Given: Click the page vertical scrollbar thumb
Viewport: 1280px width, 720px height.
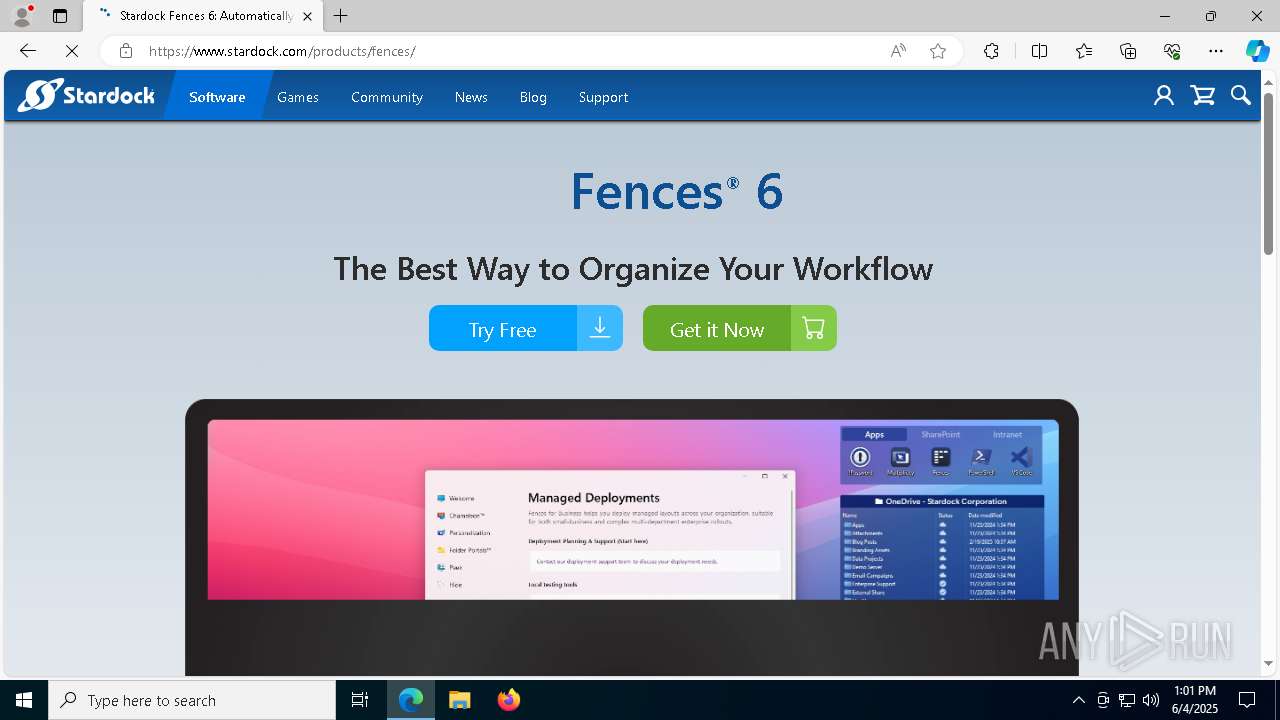Looking at the screenshot, I should tap(1268, 173).
